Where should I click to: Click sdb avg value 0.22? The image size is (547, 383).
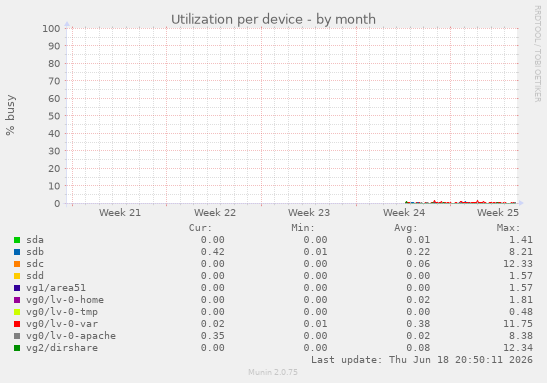tap(418, 252)
